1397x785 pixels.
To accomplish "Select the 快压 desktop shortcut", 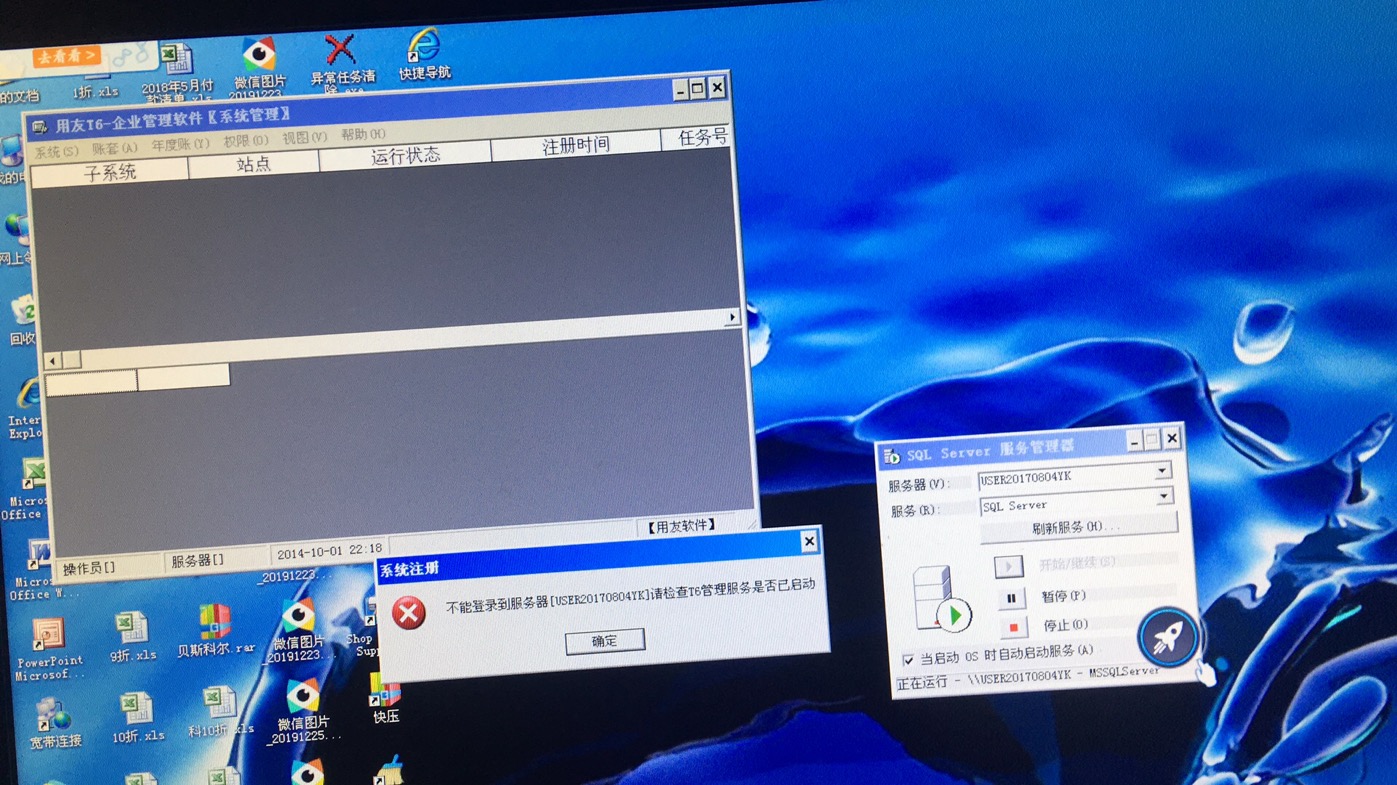I will click(385, 698).
